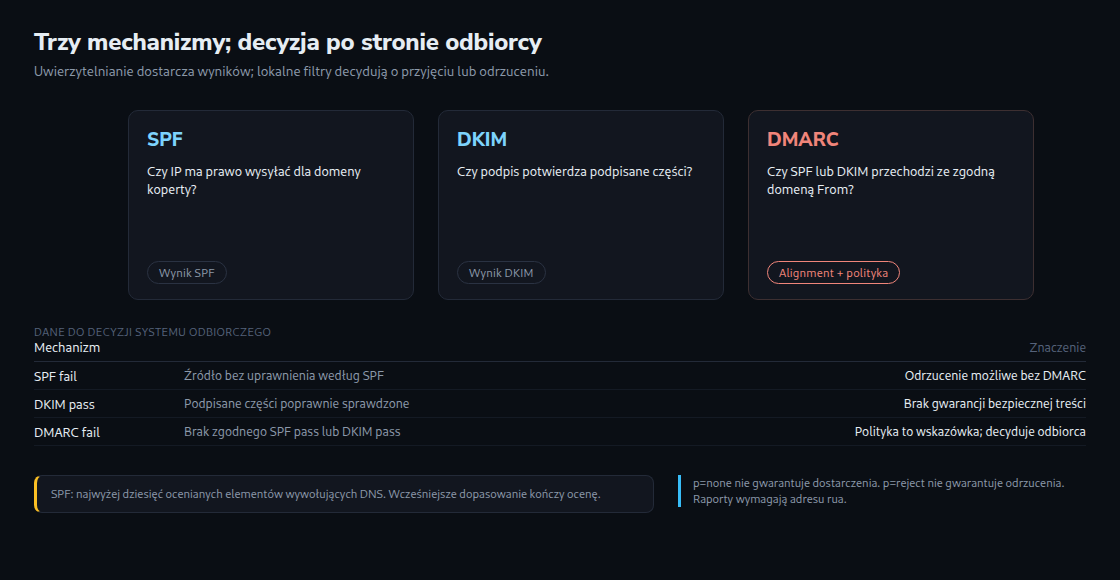Click 'Źródło bez uprawnienia według SPF'
The image size is (1120, 580).
pos(284,376)
